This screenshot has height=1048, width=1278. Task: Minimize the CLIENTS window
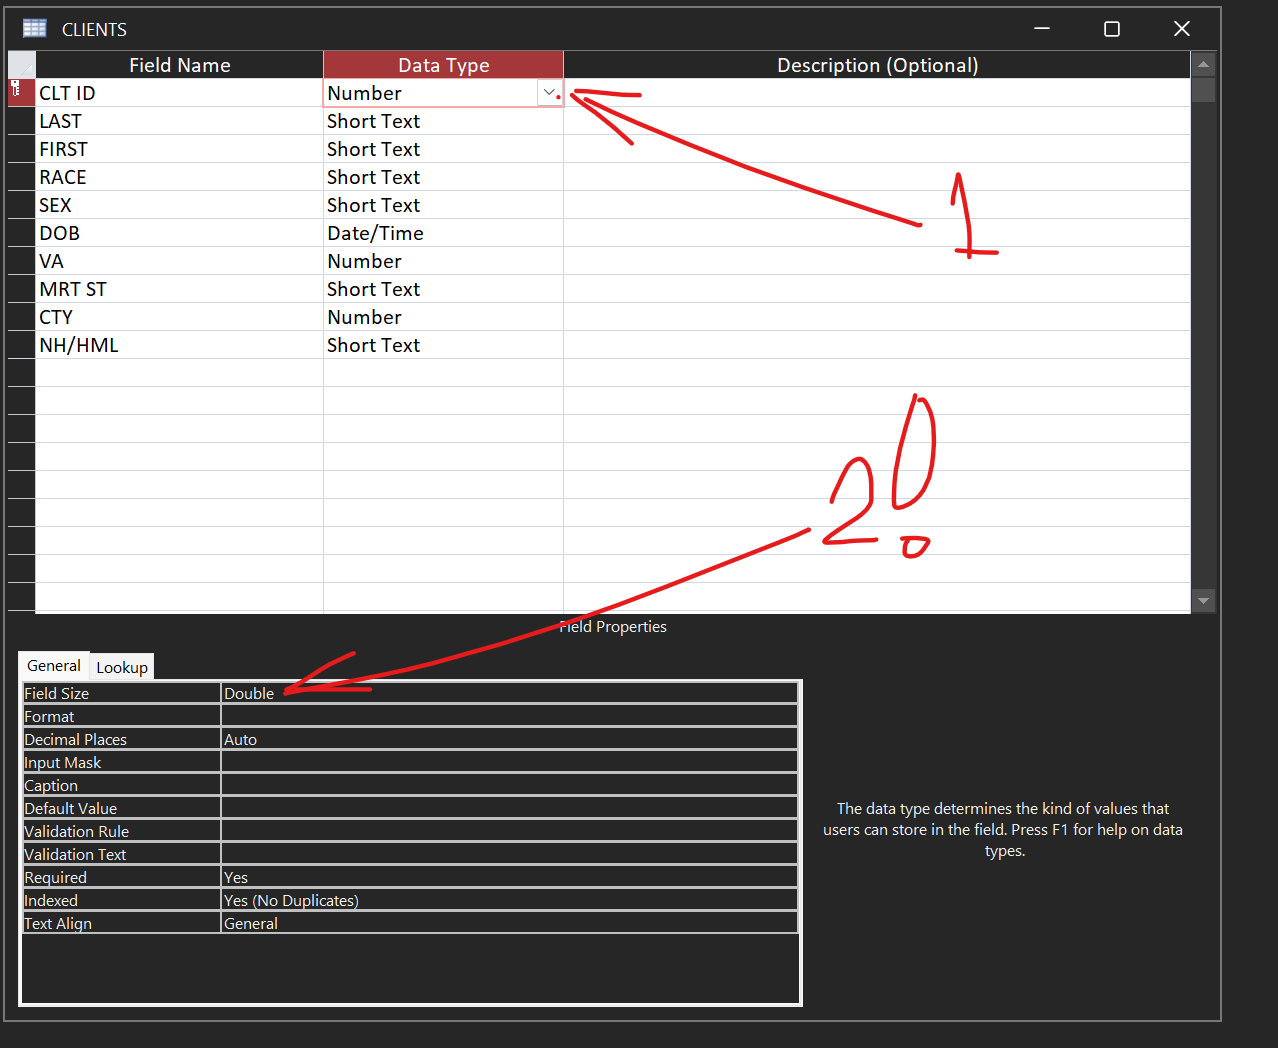pos(1042,29)
